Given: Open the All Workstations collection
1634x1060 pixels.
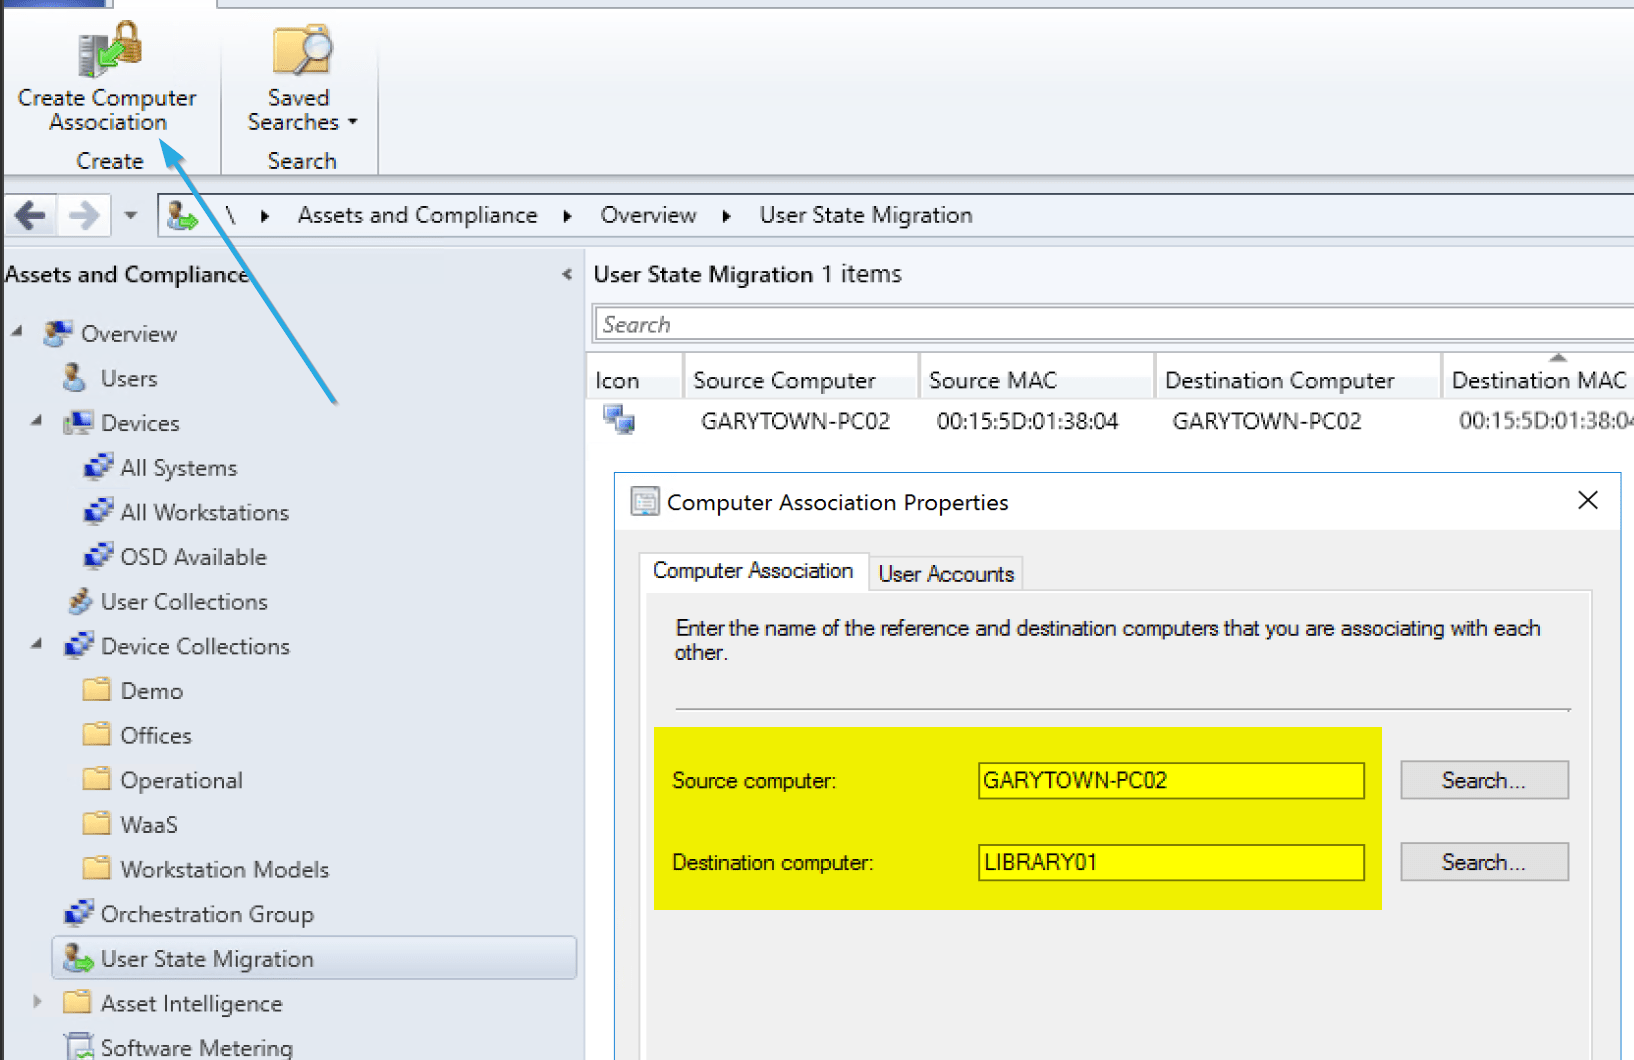Looking at the screenshot, I should [x=204, y=513].
